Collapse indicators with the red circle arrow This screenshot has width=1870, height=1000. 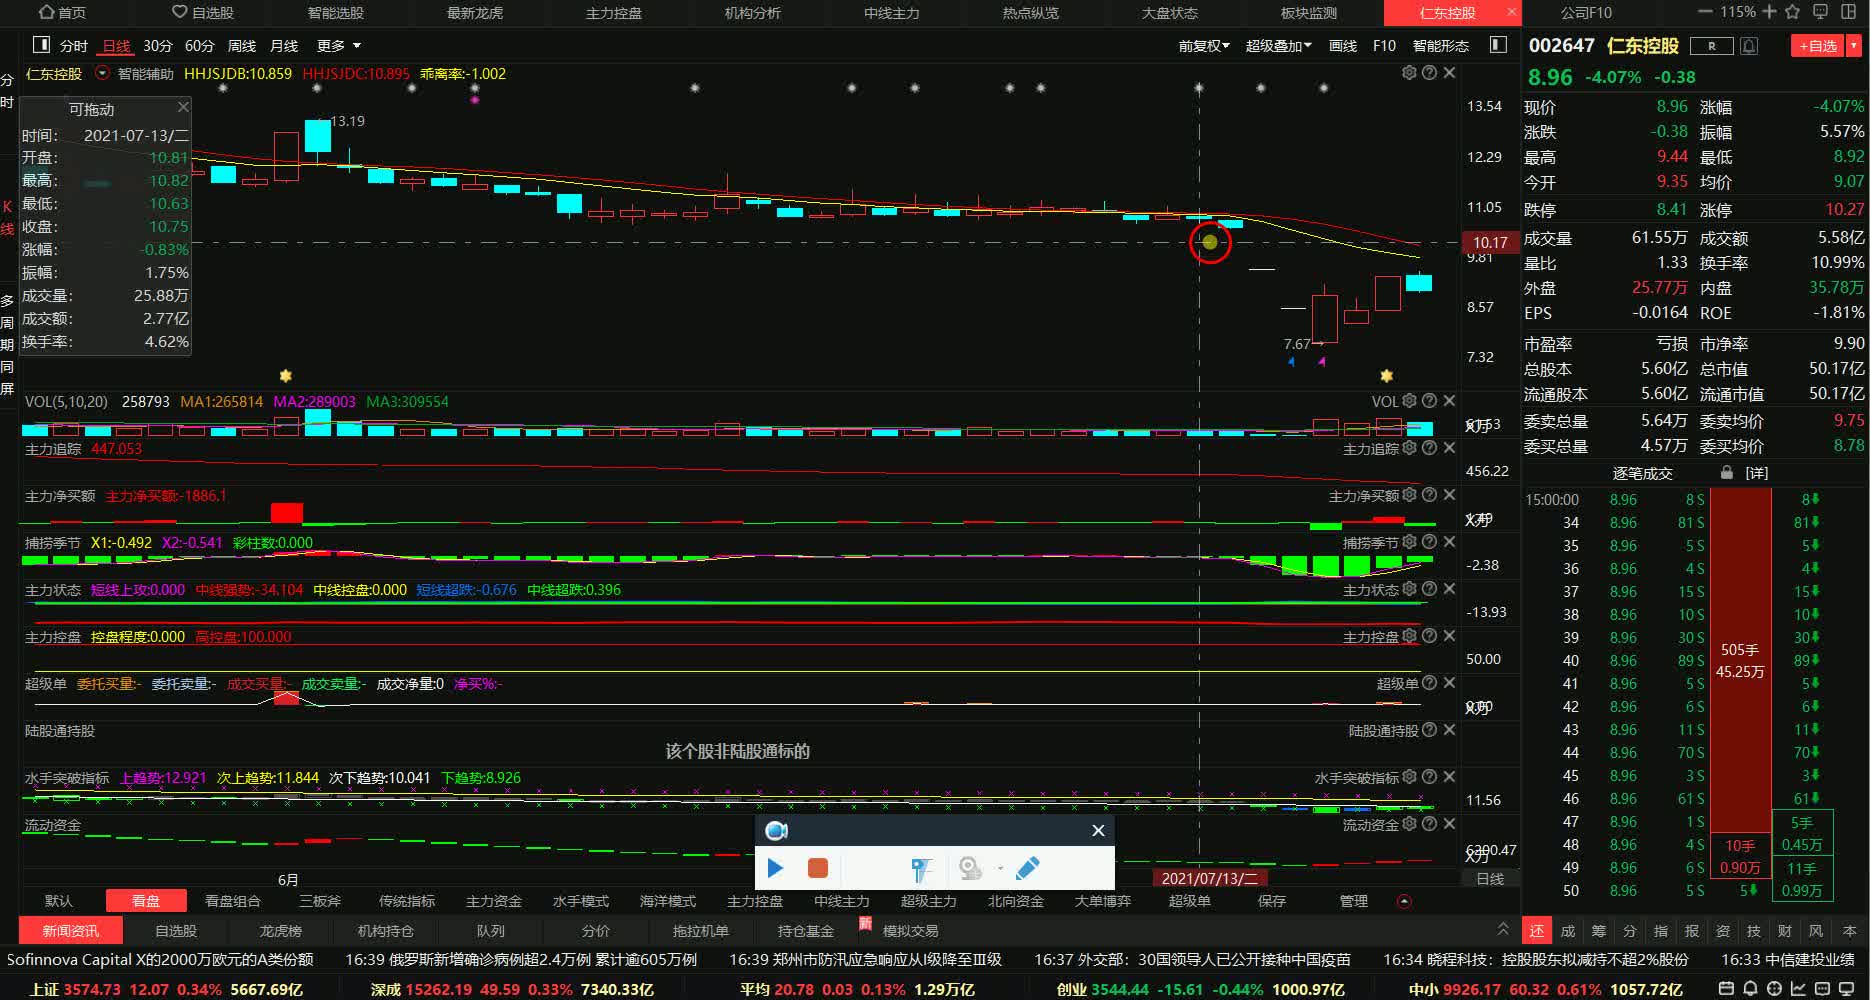(x=1404, y=901)
